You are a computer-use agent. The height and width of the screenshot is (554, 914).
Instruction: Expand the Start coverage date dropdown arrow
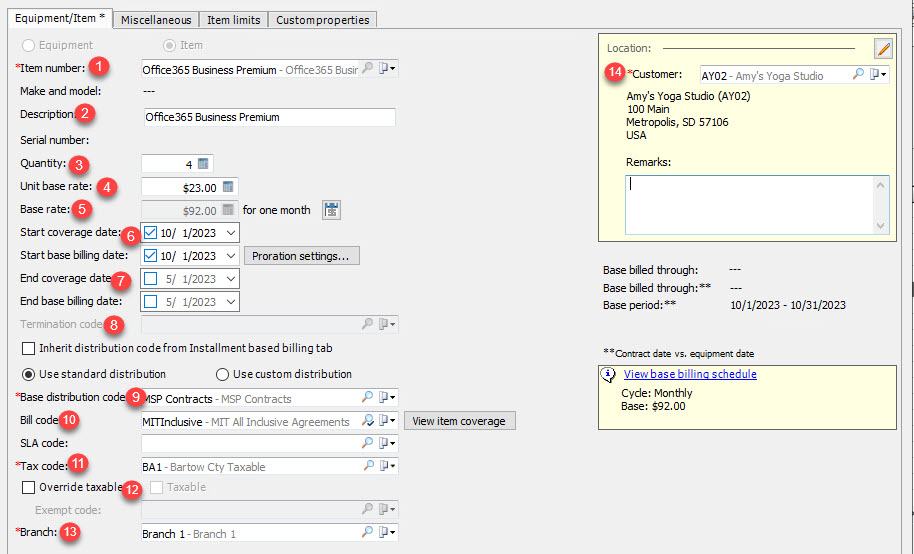pos(231,233)
